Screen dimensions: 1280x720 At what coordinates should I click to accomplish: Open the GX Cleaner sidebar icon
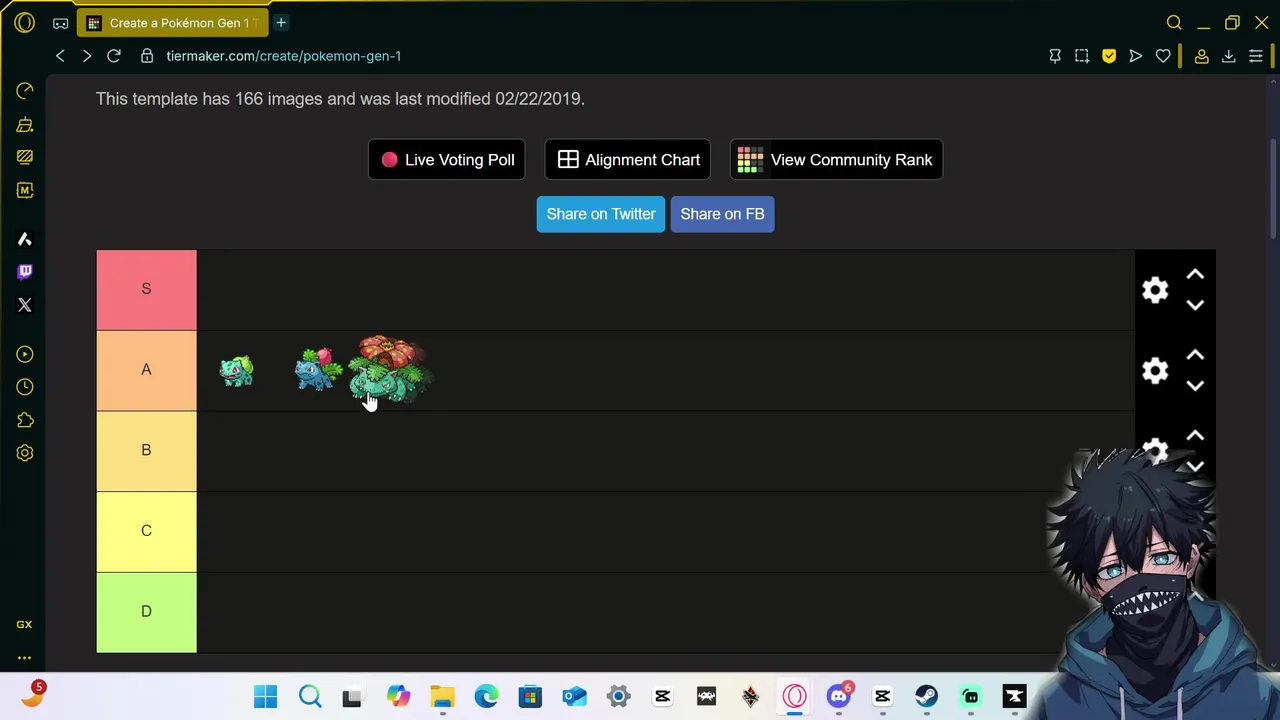pos(25,125)
